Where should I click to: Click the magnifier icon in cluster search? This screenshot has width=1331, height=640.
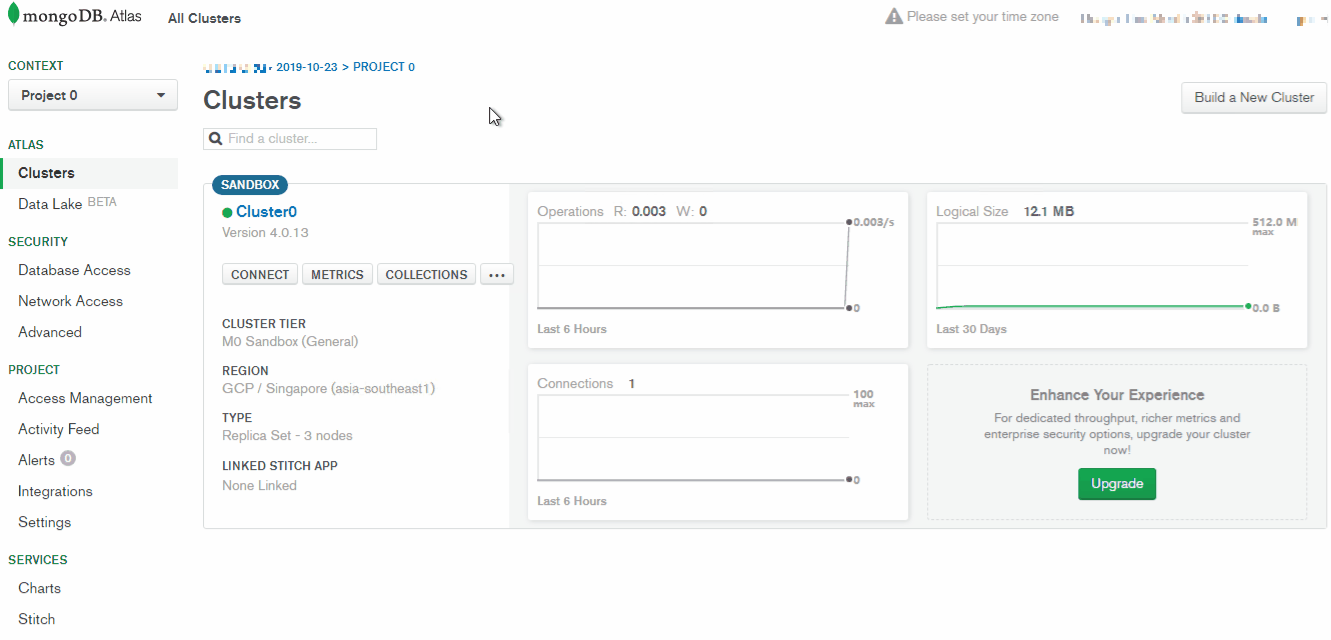(x=215, y=139)
